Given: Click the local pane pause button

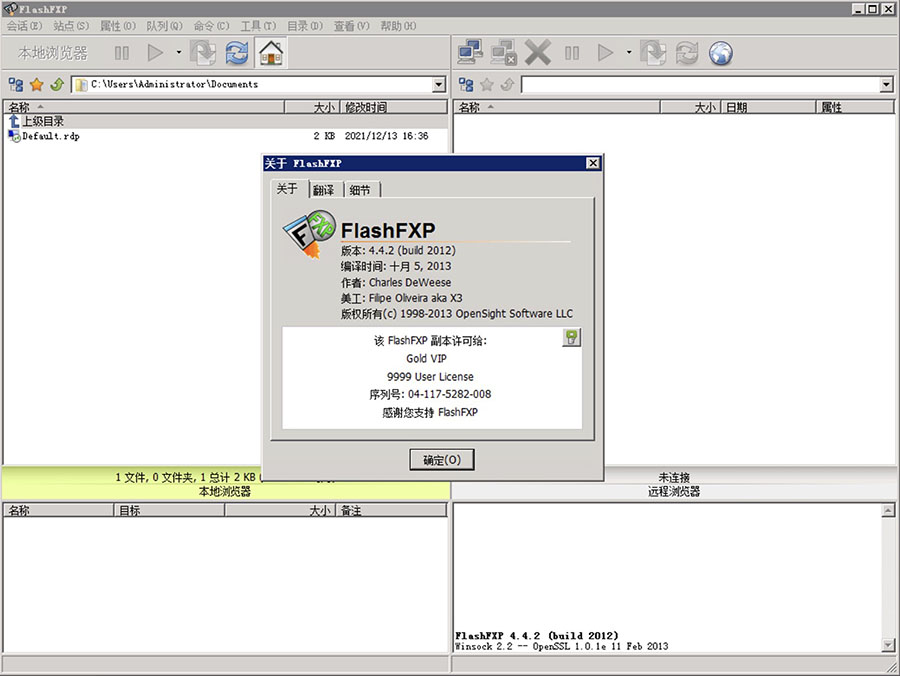Looking at the screenshot, I should [x=122, y=53].
